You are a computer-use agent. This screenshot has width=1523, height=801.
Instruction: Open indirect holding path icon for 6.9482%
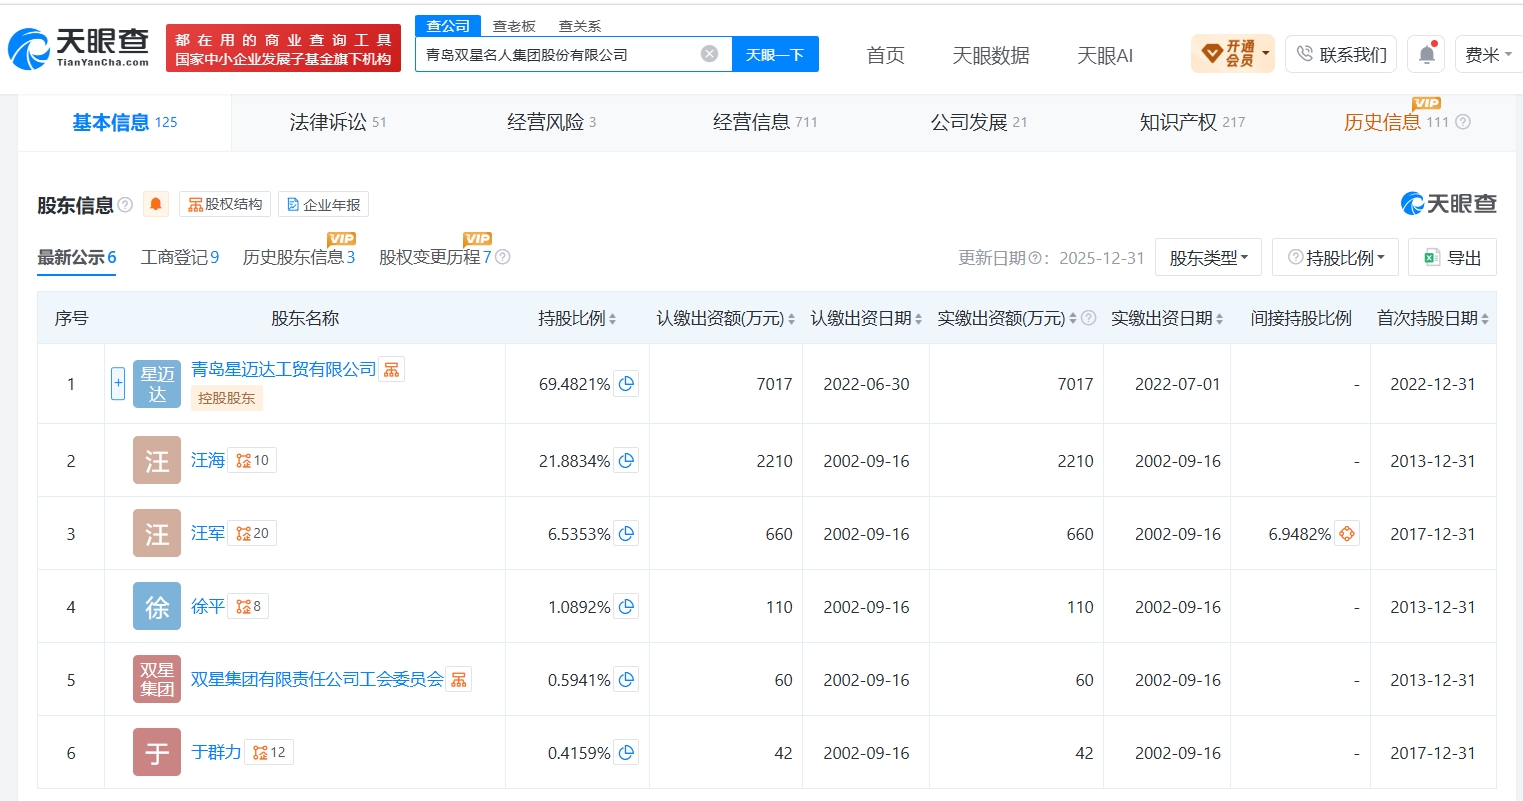1347,534
